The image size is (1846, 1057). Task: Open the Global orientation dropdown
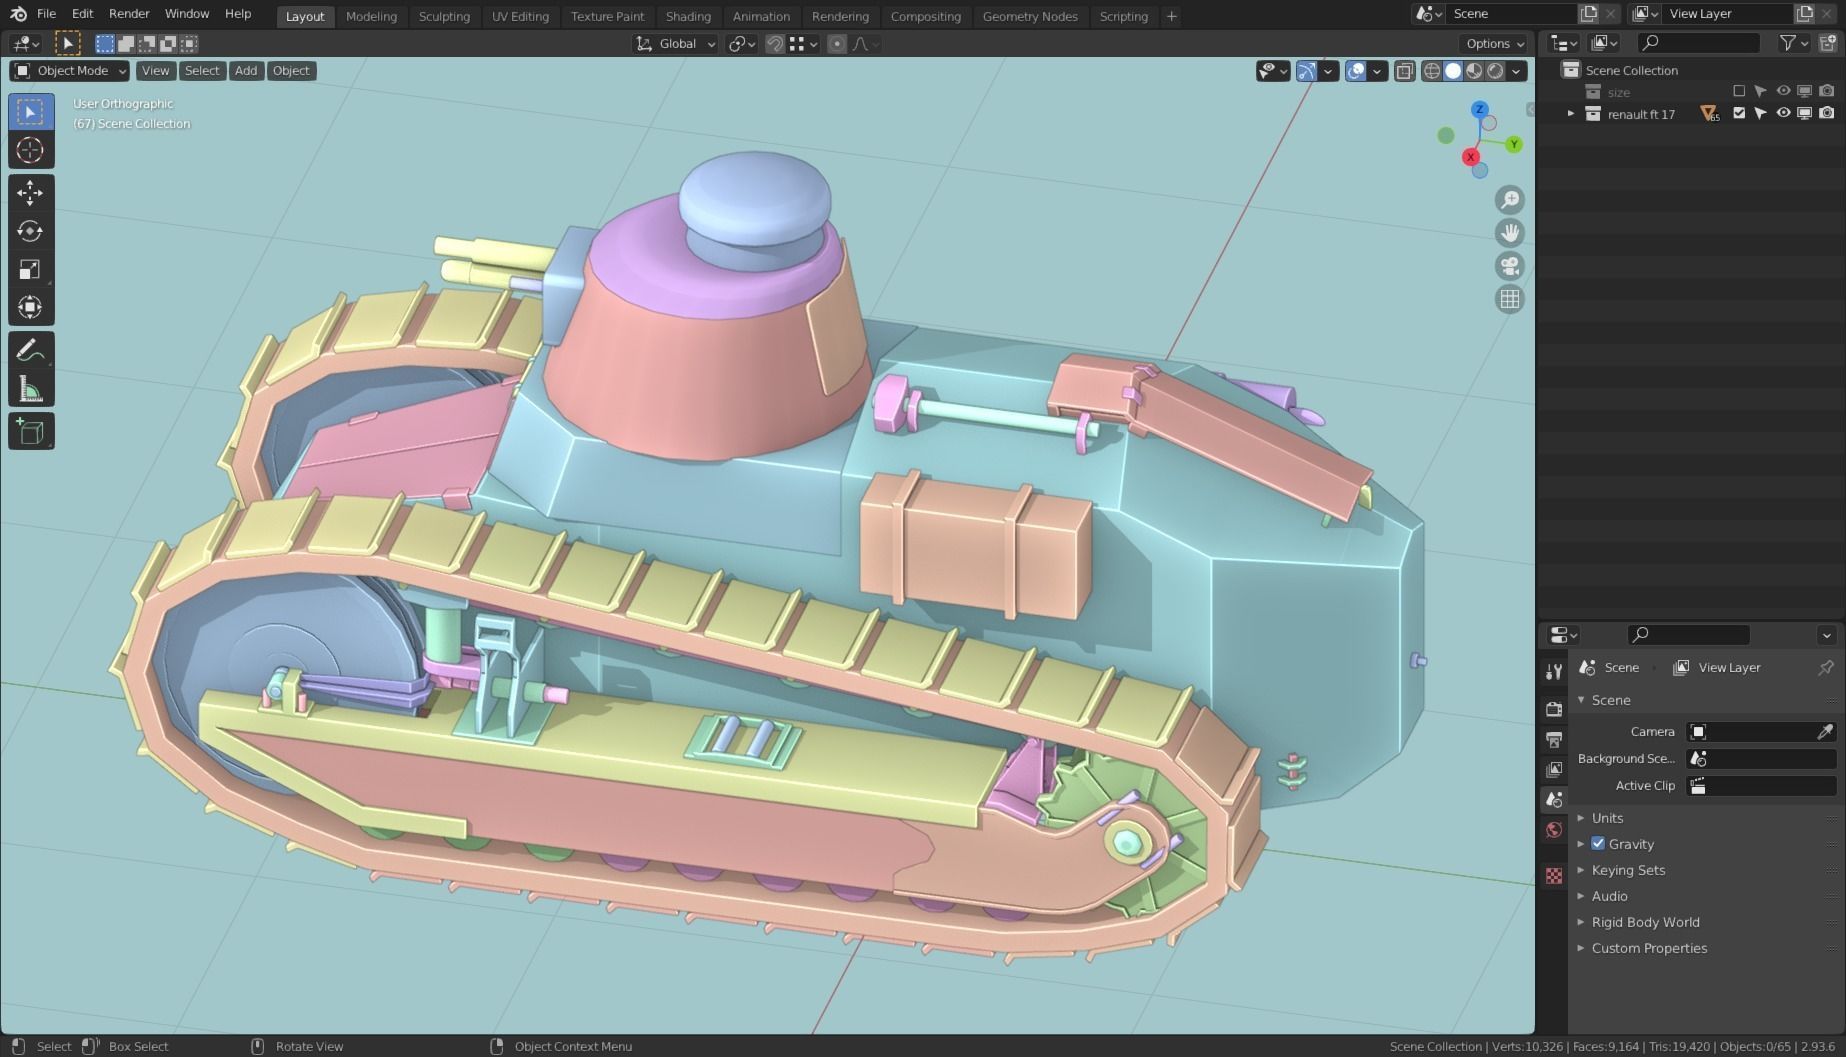(676, 44)
